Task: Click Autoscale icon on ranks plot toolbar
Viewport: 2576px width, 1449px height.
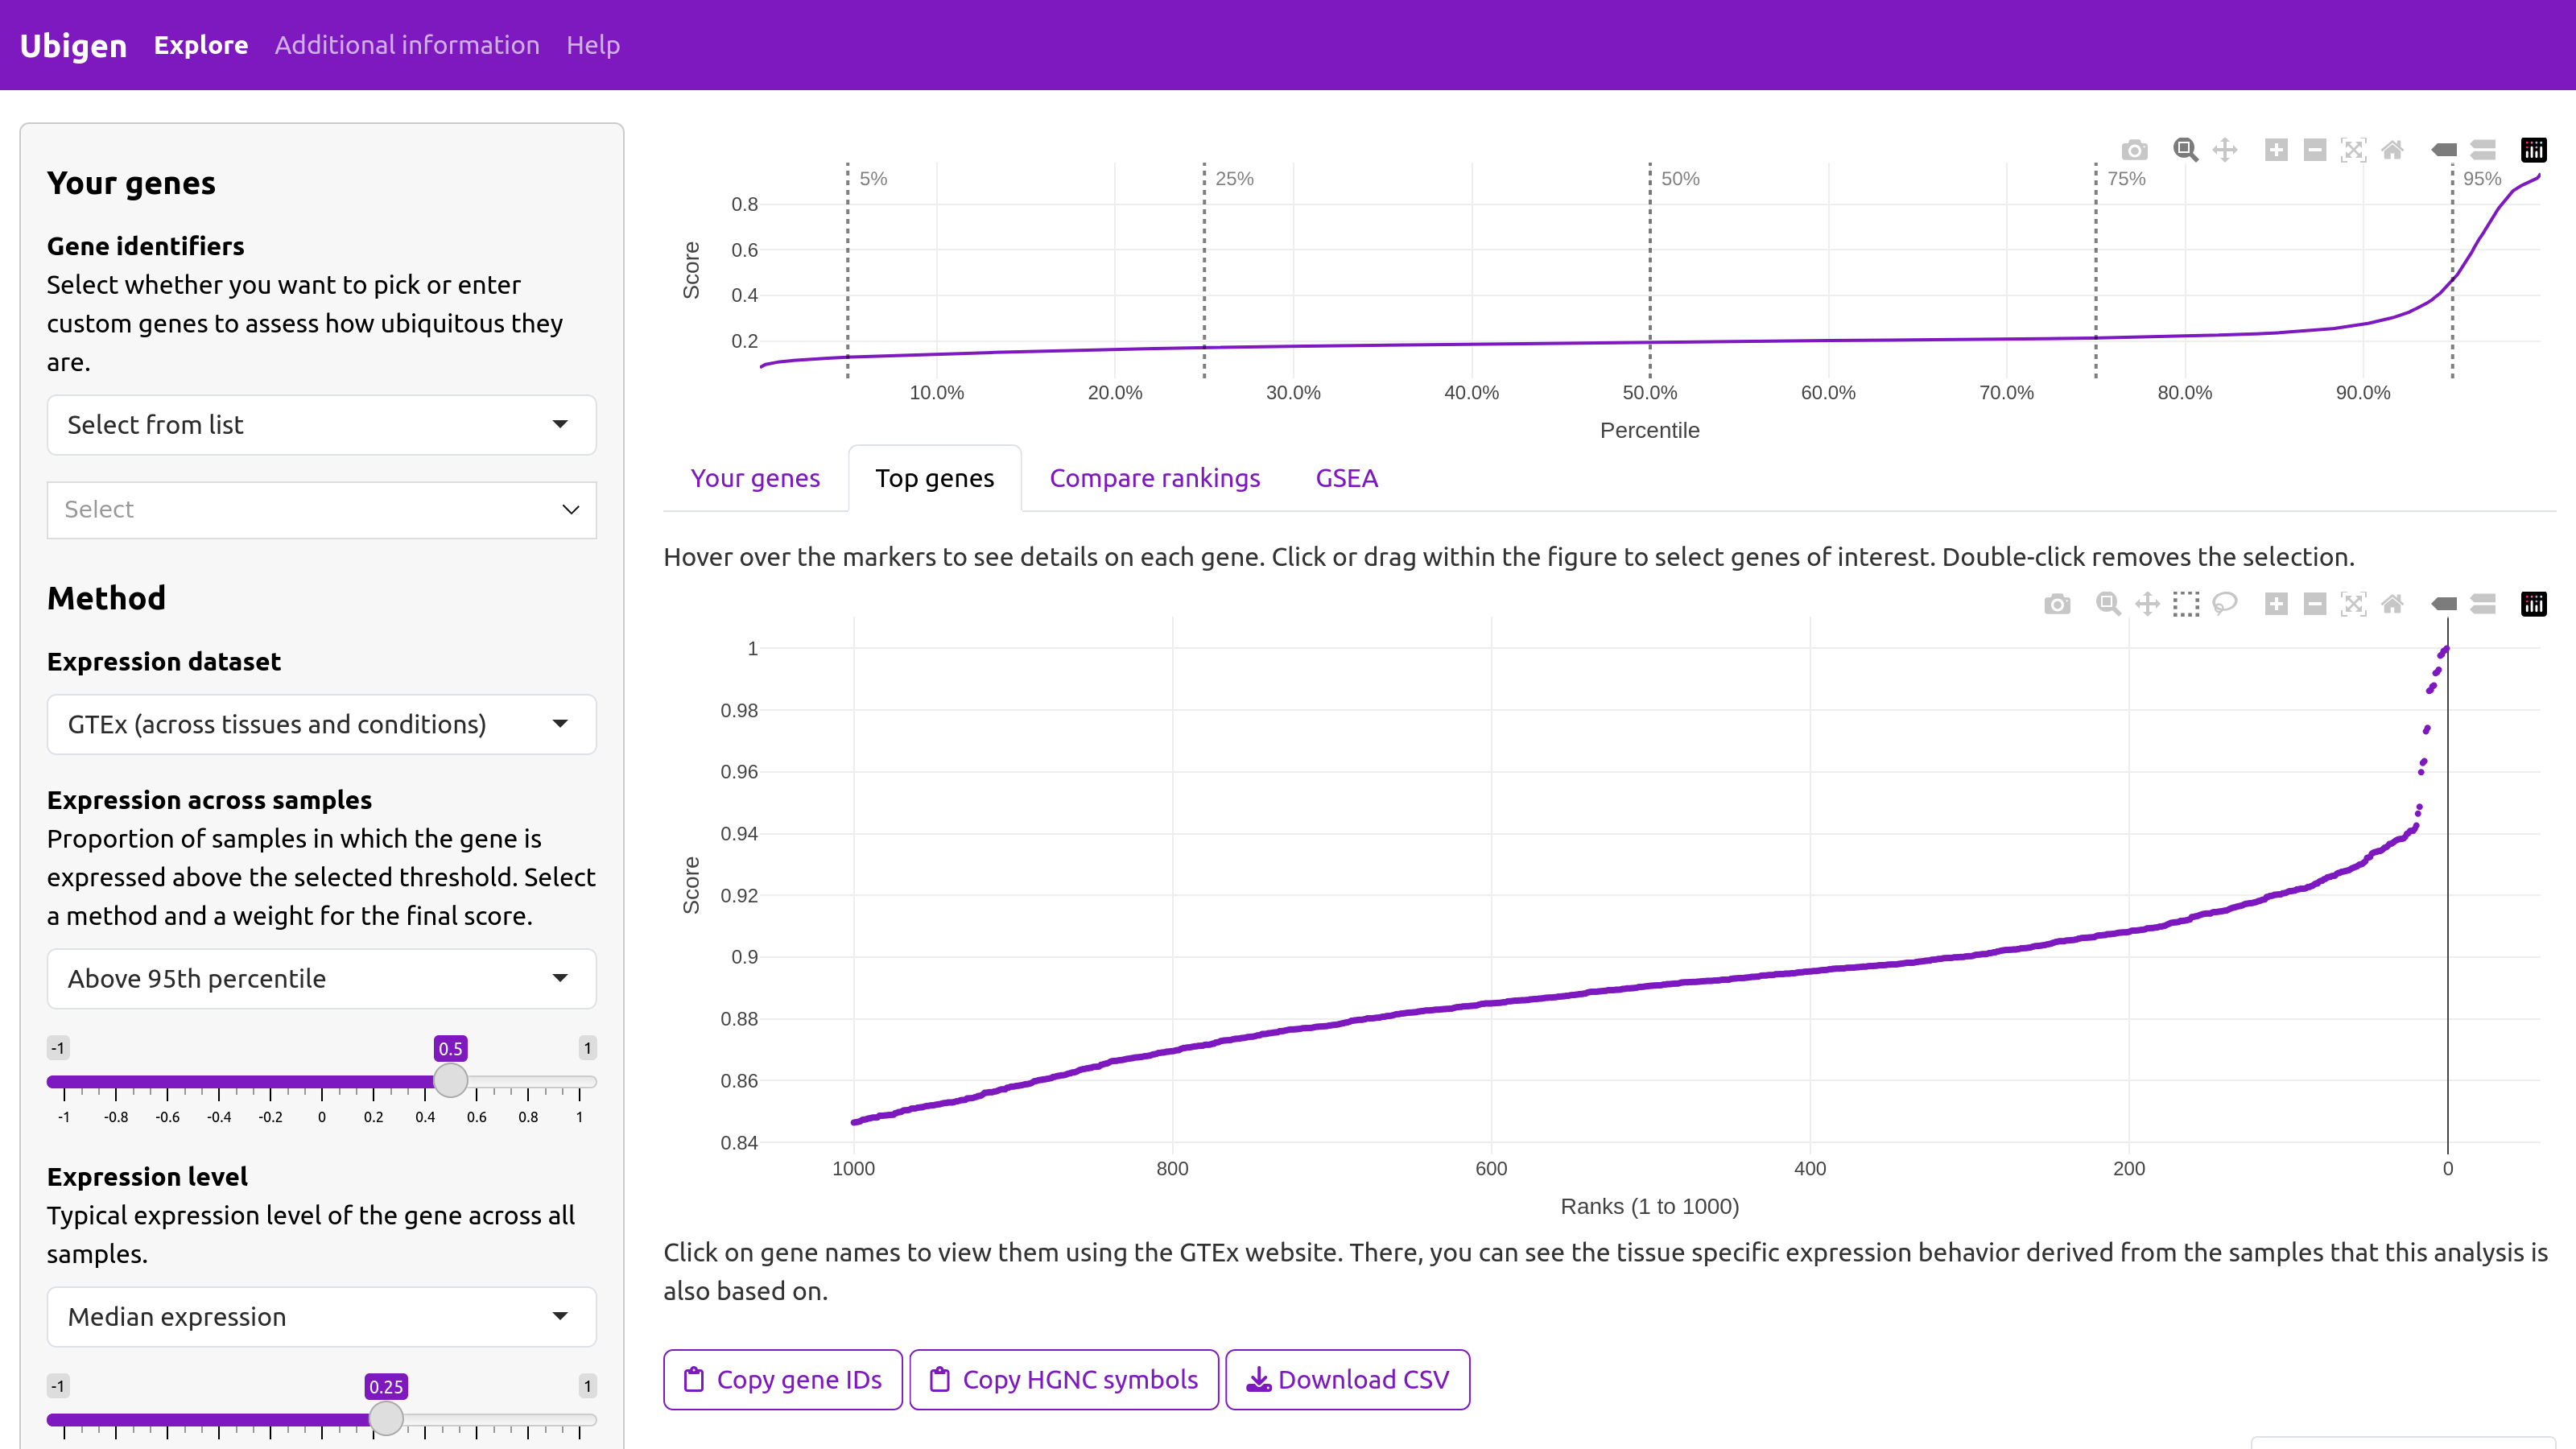Action: (x=2354, y=604)
